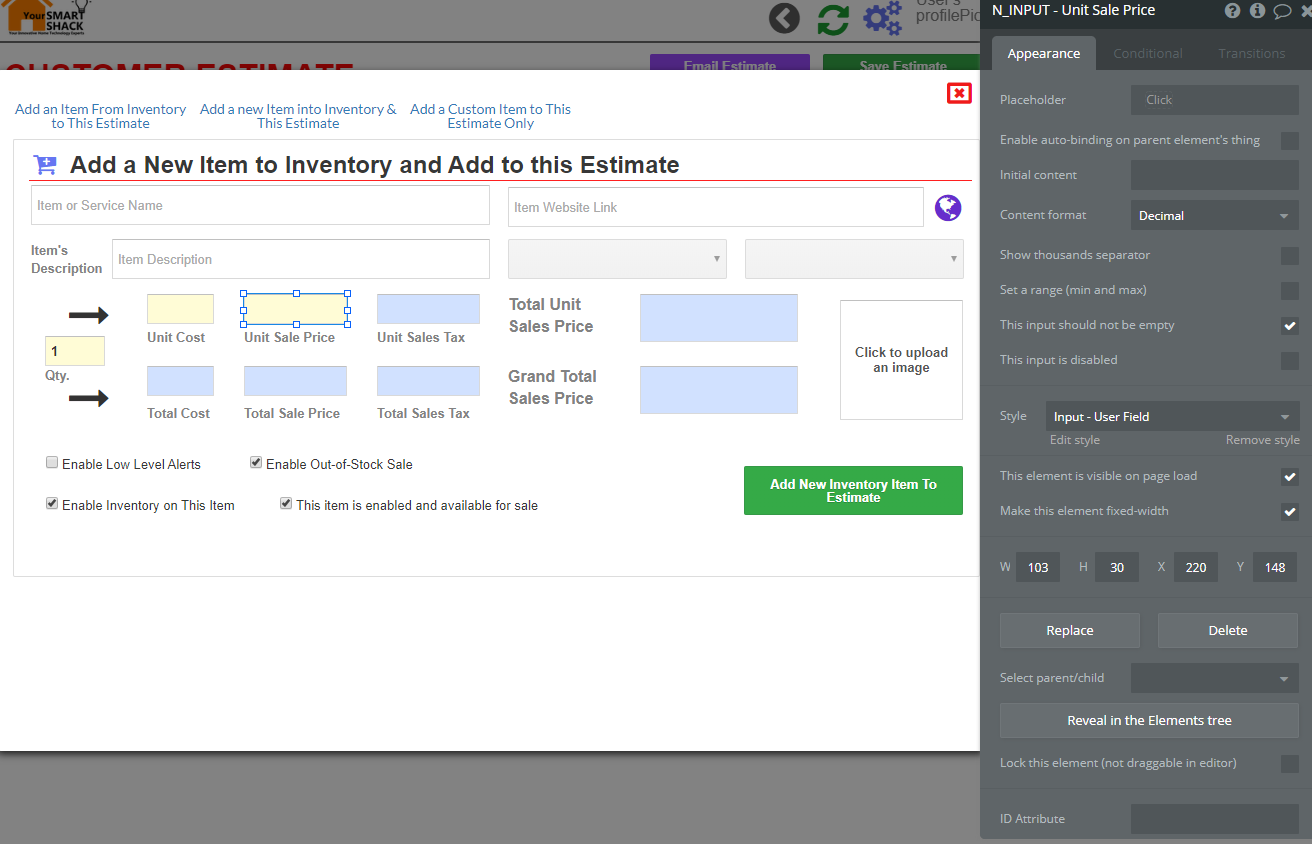Close the popup with the red X
Viewport: 1312px width, 844px height.
(959, 93)
